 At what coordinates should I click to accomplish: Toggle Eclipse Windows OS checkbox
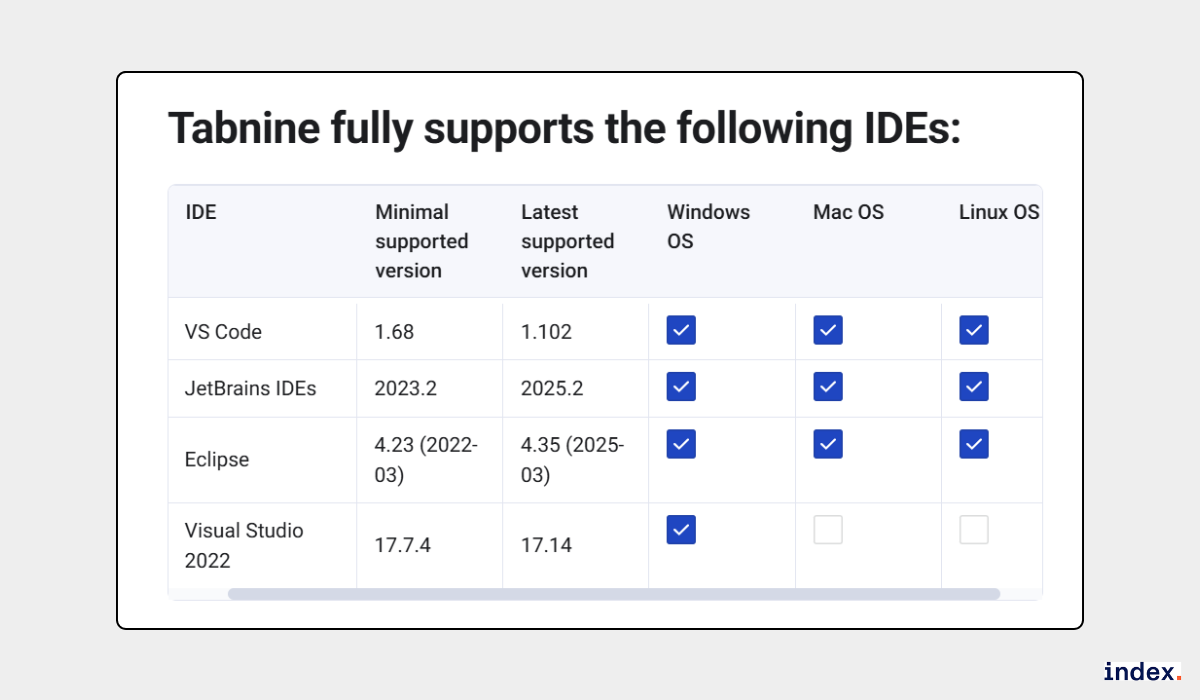[x=681, y=444]
